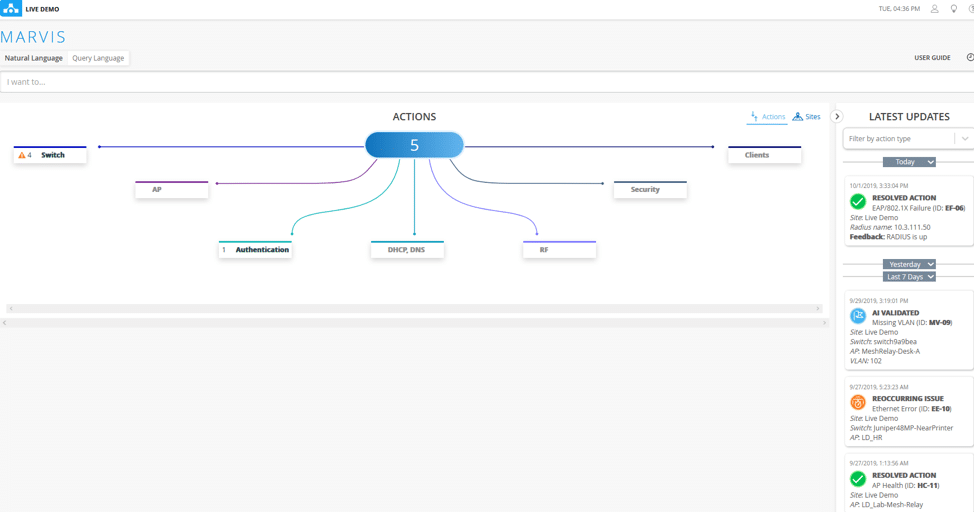Open the user account profile icon

coord(935,9)
